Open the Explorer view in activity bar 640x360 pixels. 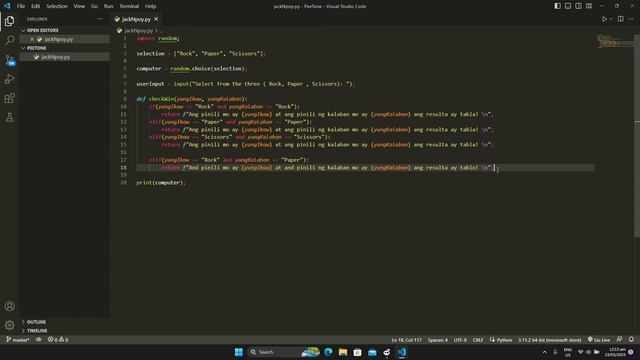pos(9,21)
